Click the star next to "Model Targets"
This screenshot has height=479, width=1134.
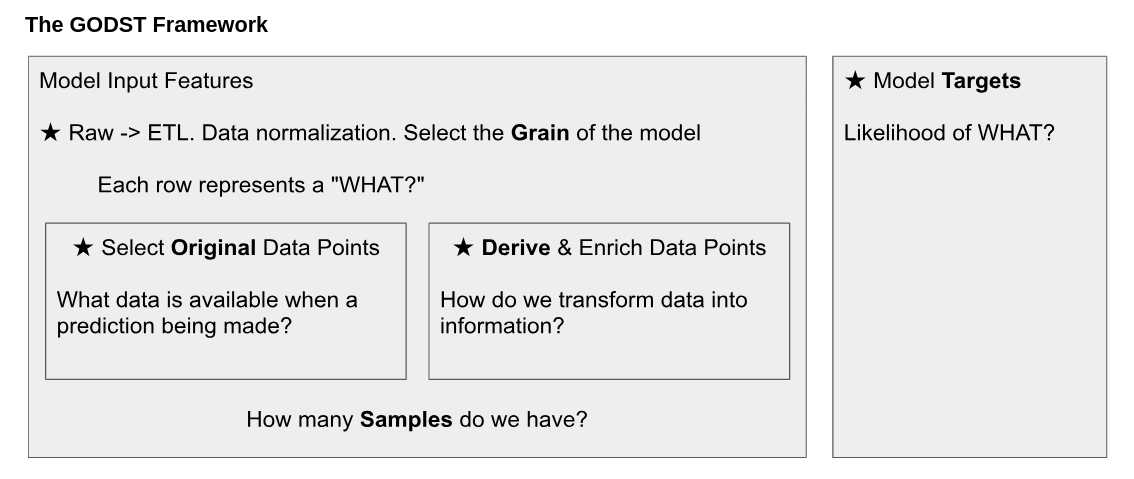point(855,81)
